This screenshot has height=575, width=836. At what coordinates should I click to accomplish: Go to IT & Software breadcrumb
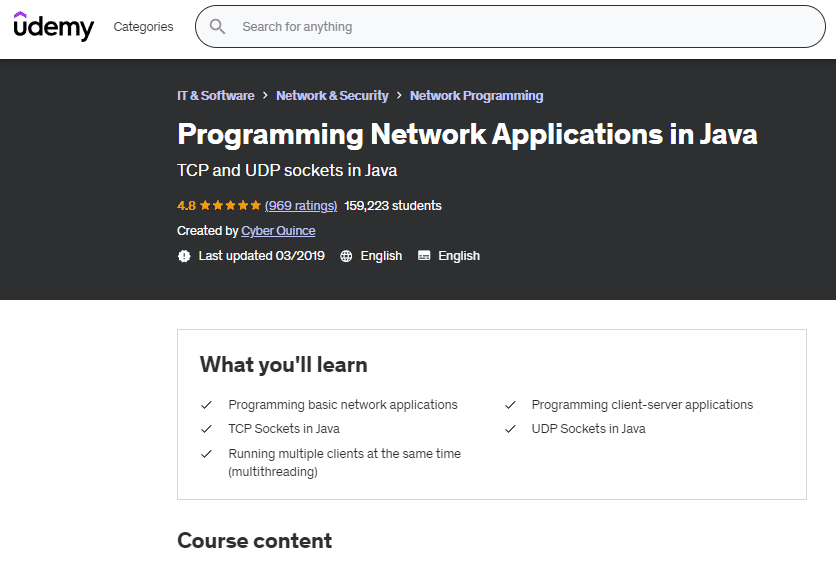point(215,96)
